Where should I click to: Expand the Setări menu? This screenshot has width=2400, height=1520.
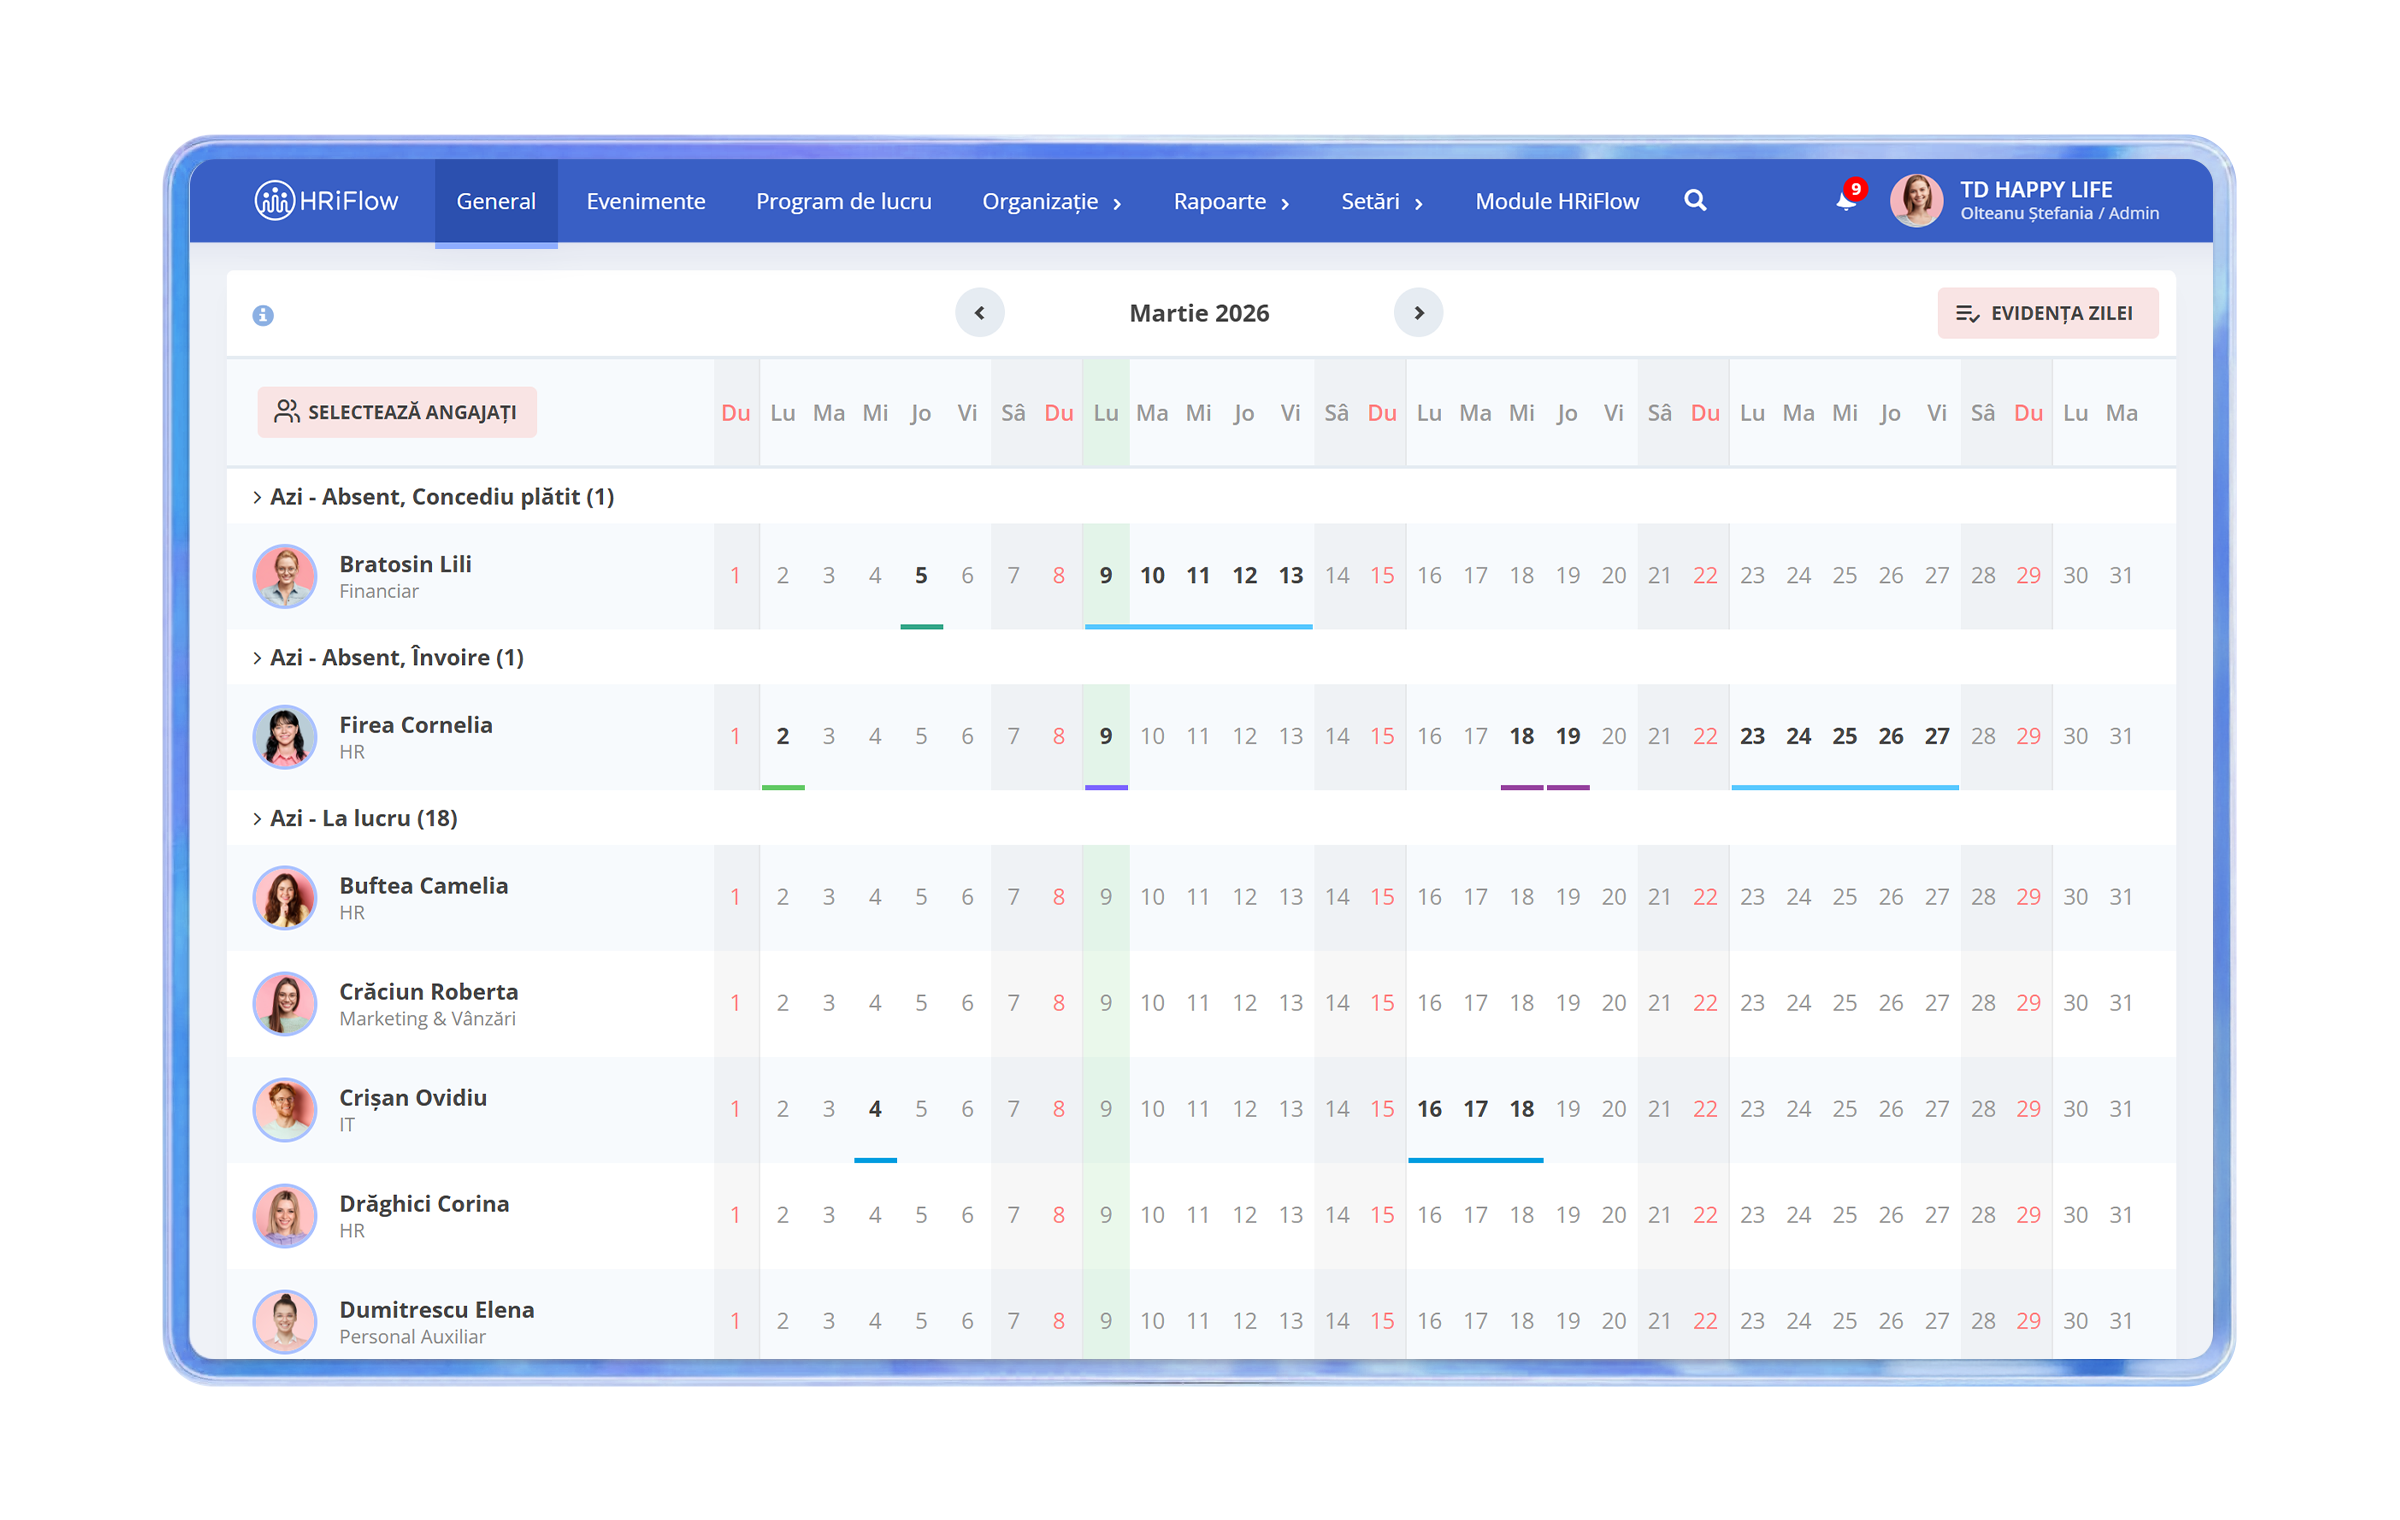(1382, 201)
